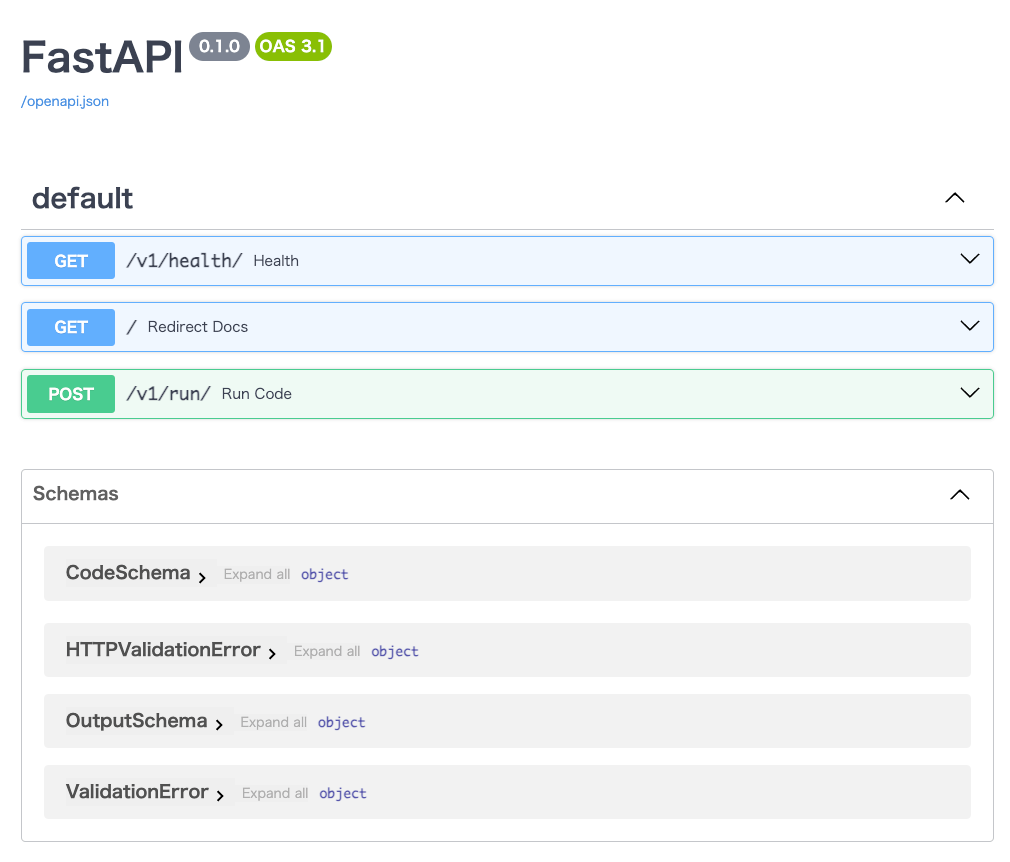Click the Redirect Docs summary text
The width and height of the screenshot is (1010, 862).
(x=198, y=327)
